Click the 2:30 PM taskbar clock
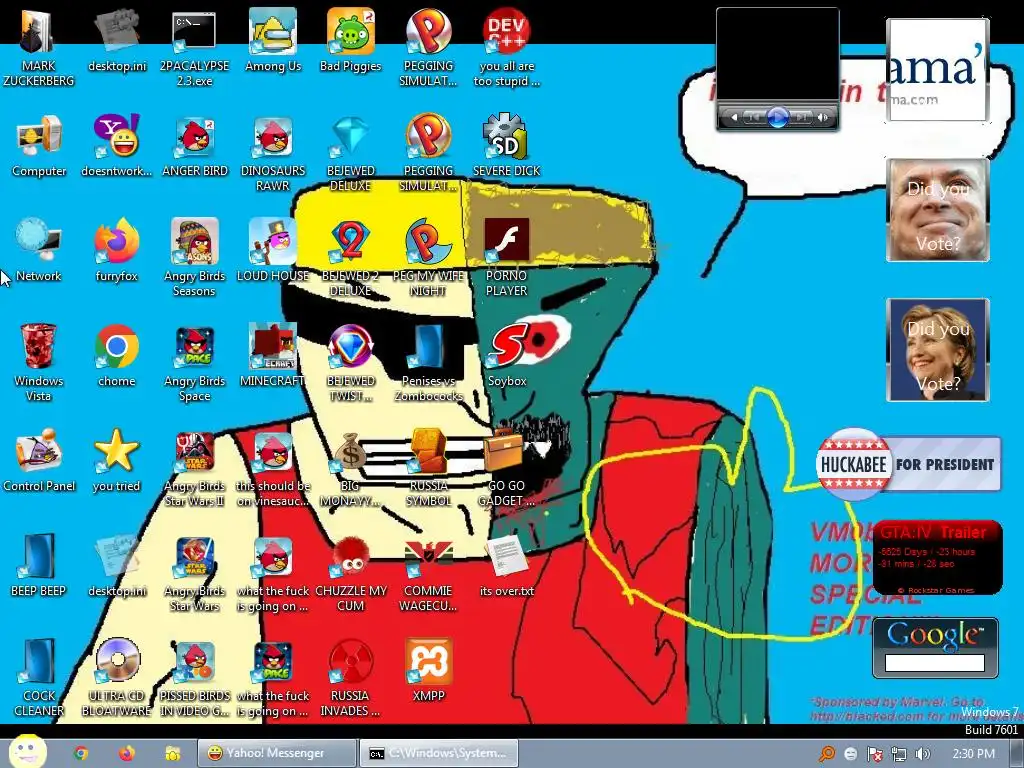1024x768 pixels. pyautogui.click(x=974, y=754)
